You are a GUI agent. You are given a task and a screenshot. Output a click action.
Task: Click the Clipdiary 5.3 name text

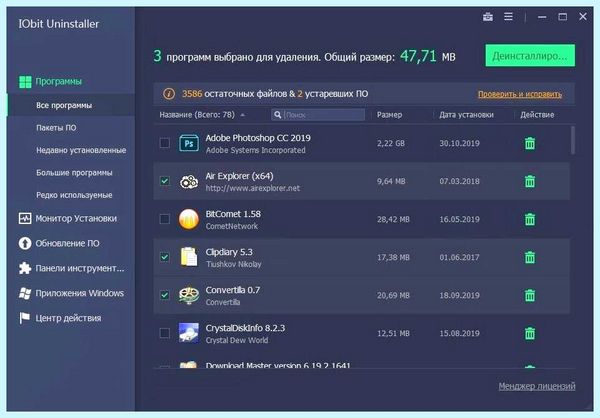coord(229,252)
